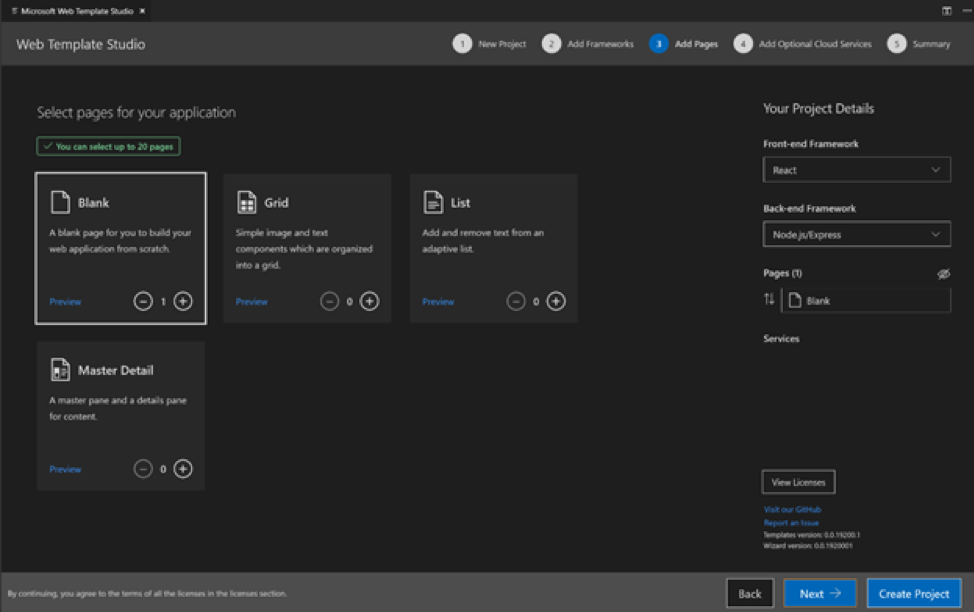Image resolution: width=974 pixels, height=612 pixels.
Task: Select the Microsoft Web Template Studio tab
Action: 76,11
